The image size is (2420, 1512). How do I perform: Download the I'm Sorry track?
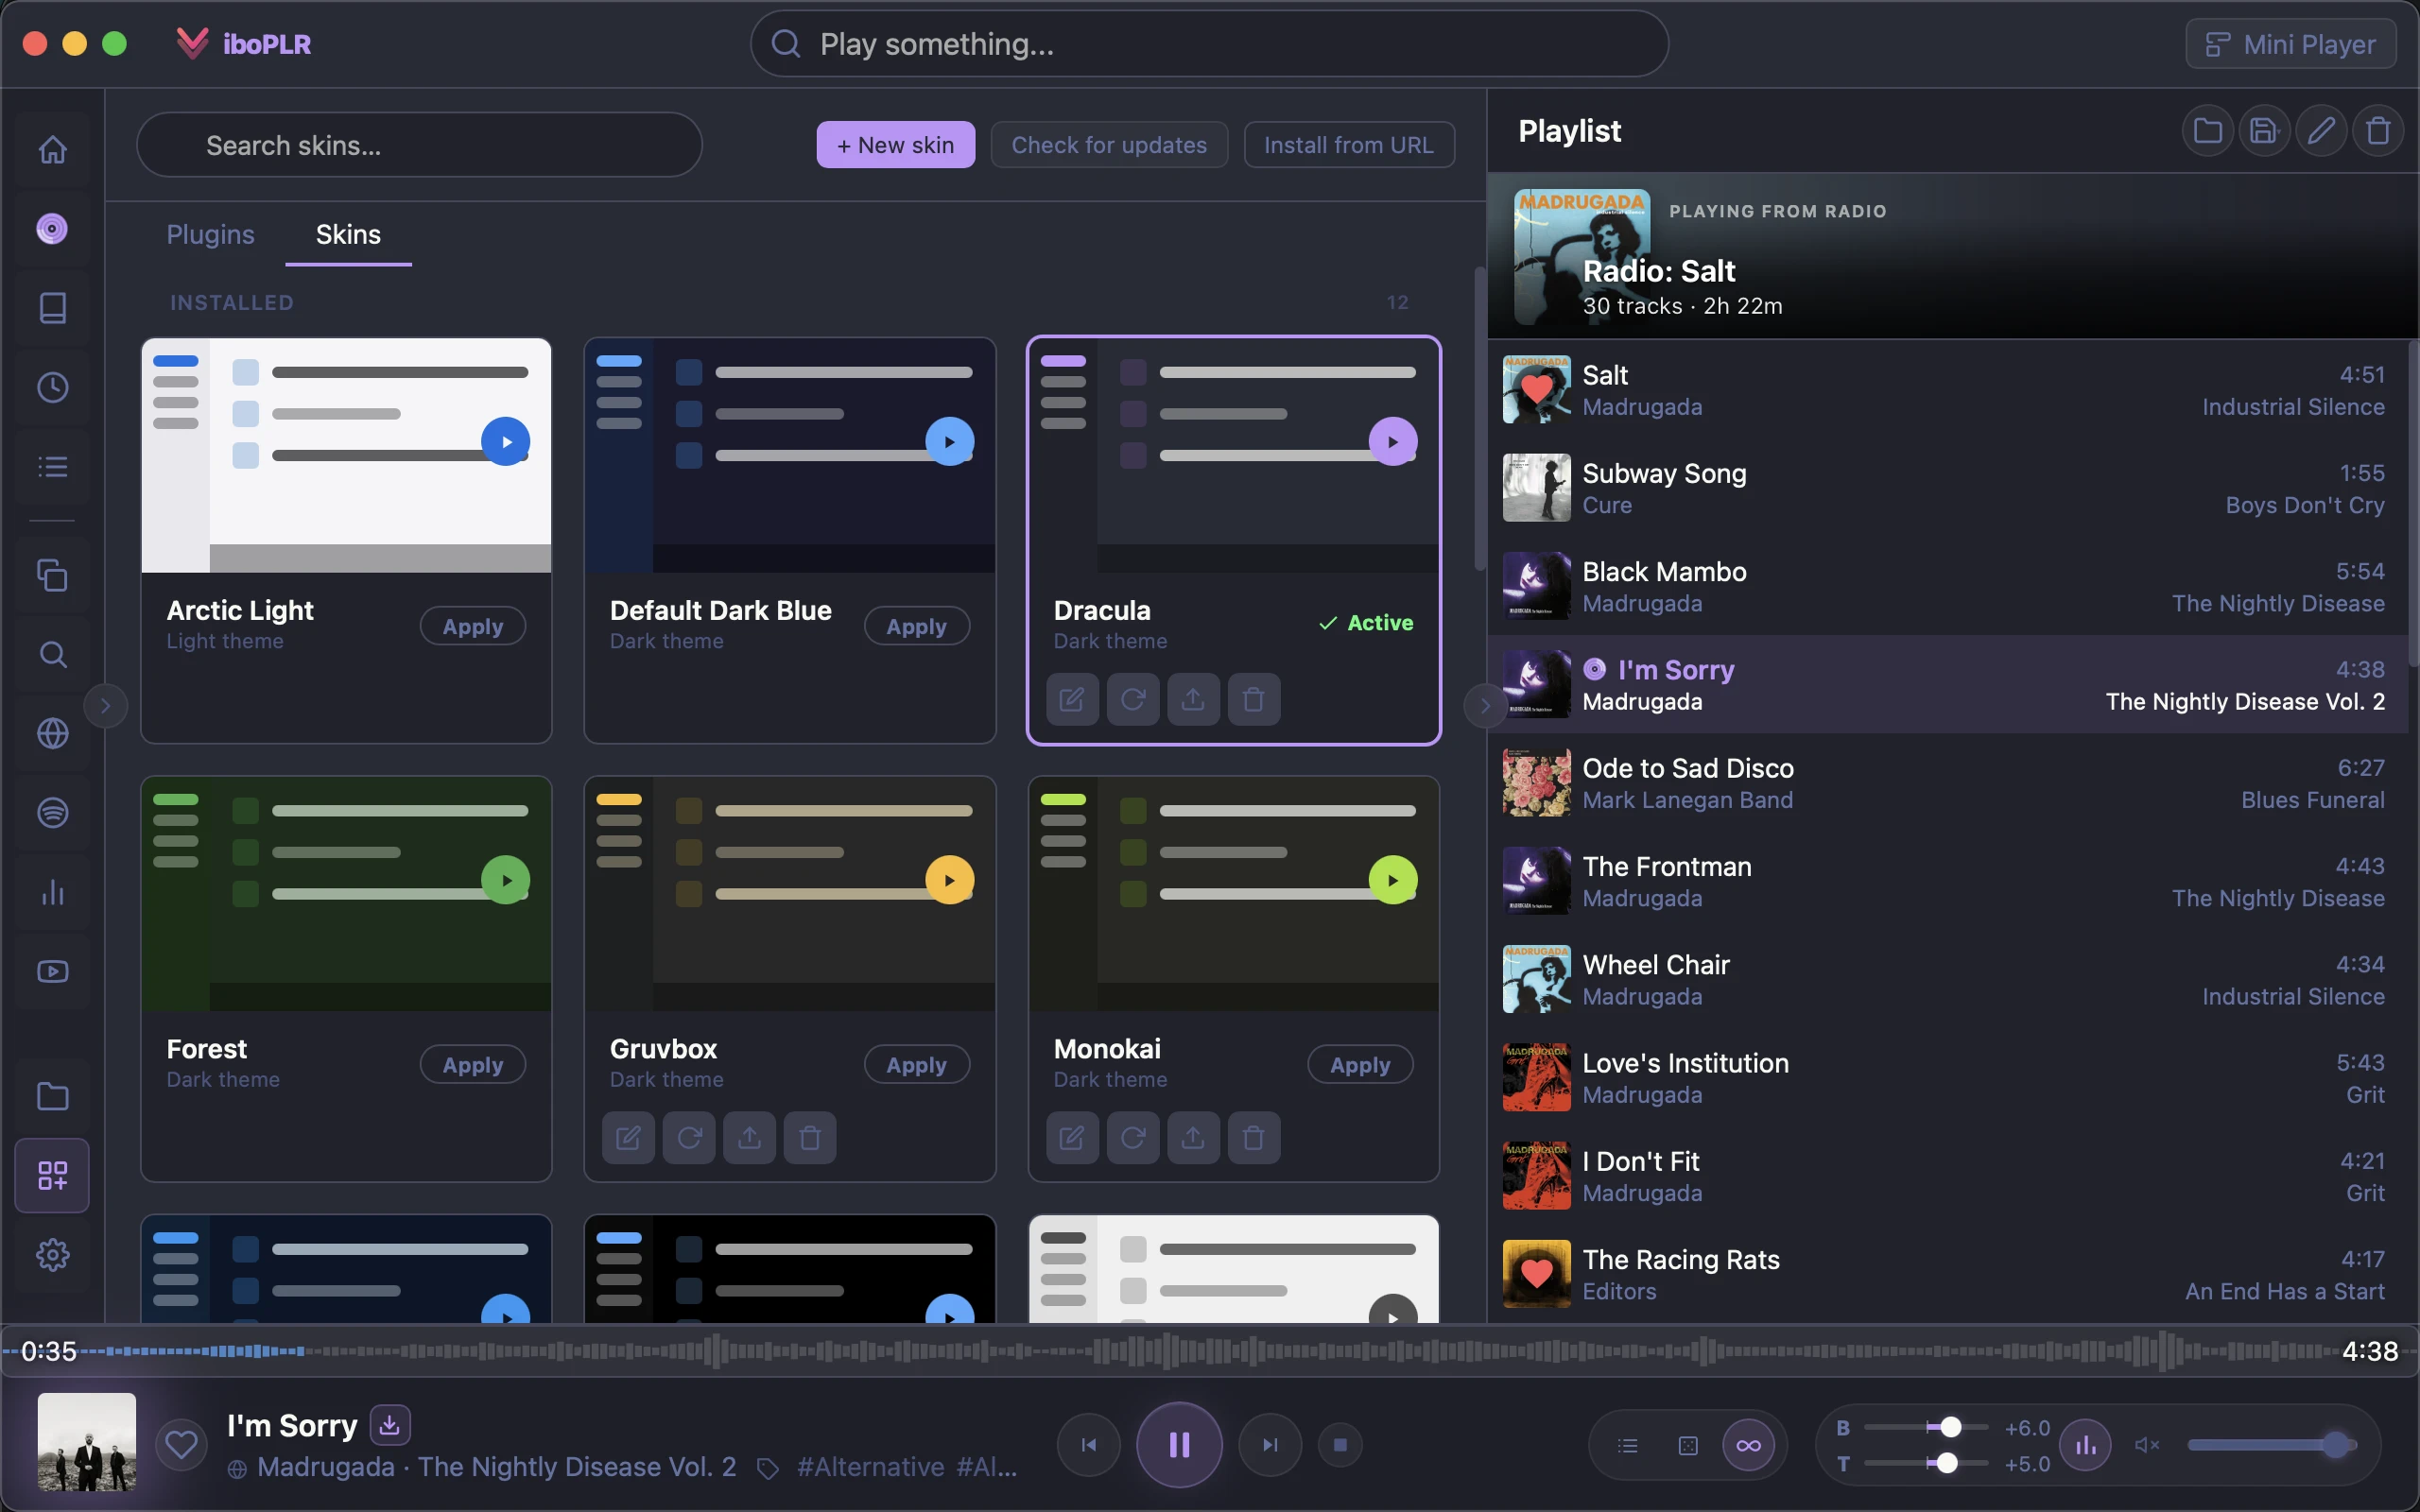click(x=390, y=1425)
